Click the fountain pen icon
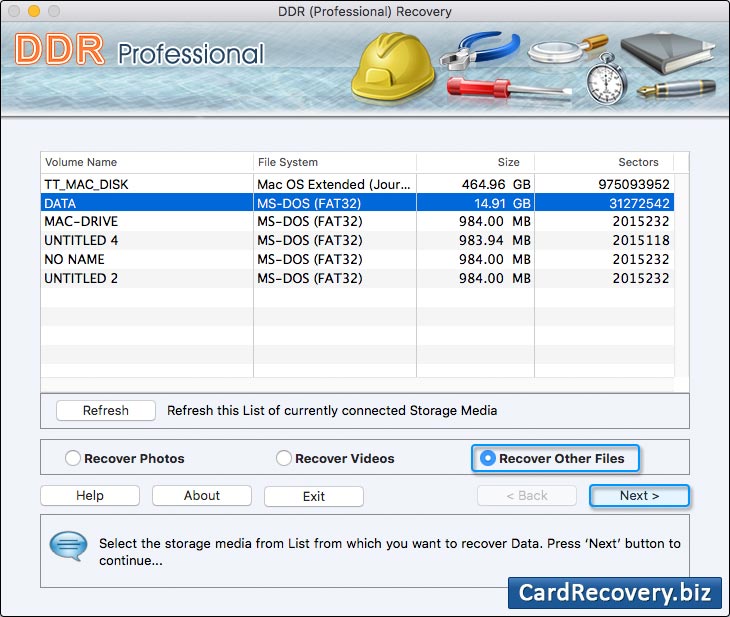The width and height of the screenshot is (730, 617). [x=676, y=88]
